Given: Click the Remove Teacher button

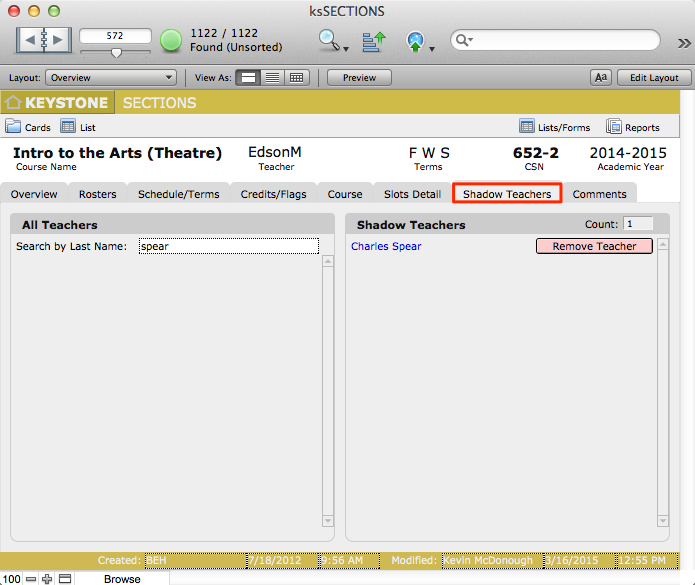Looking at the screenshot, I should pyautogui.click(x=594, y=246).
